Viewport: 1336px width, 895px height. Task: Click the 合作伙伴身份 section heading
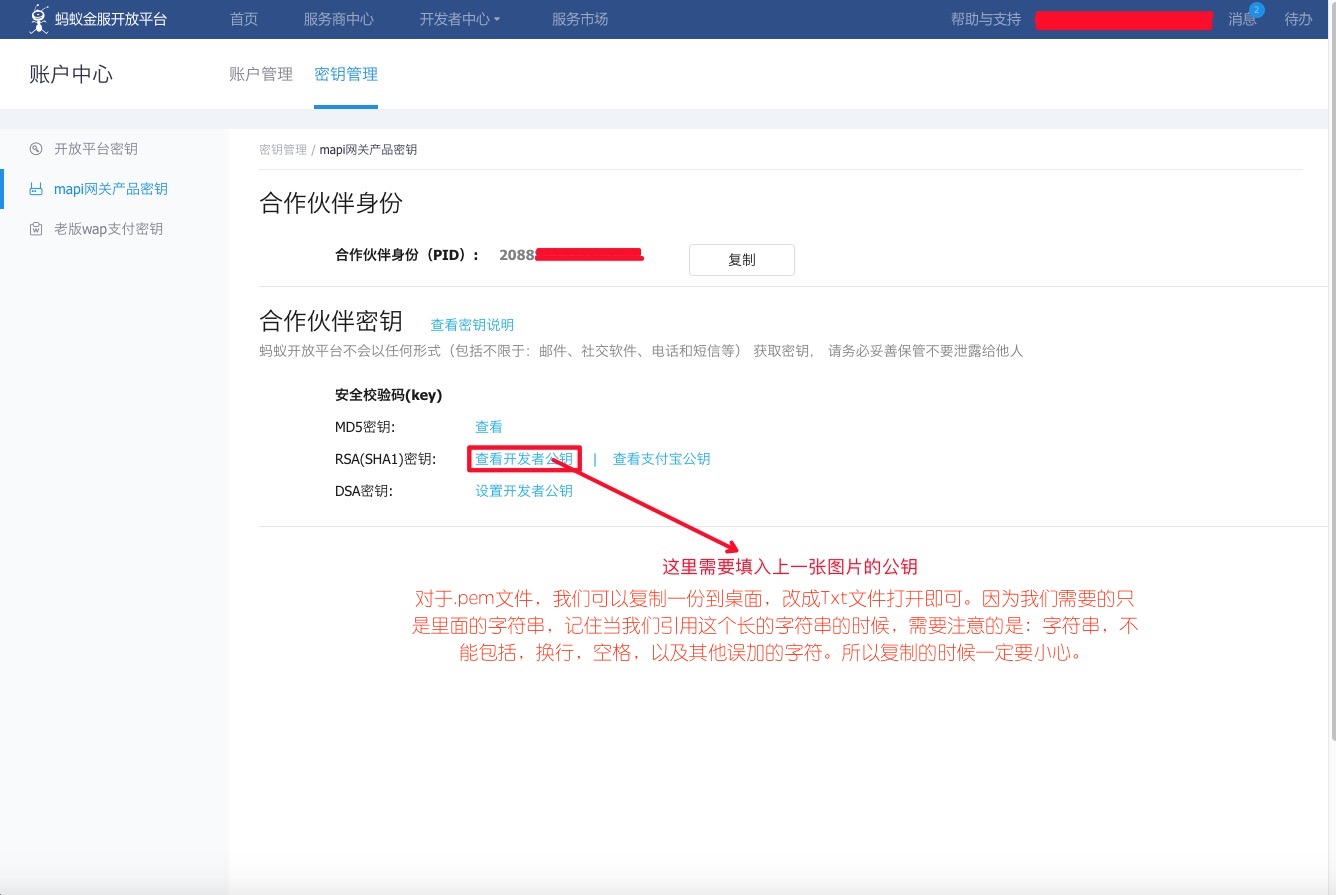[331, 203]
